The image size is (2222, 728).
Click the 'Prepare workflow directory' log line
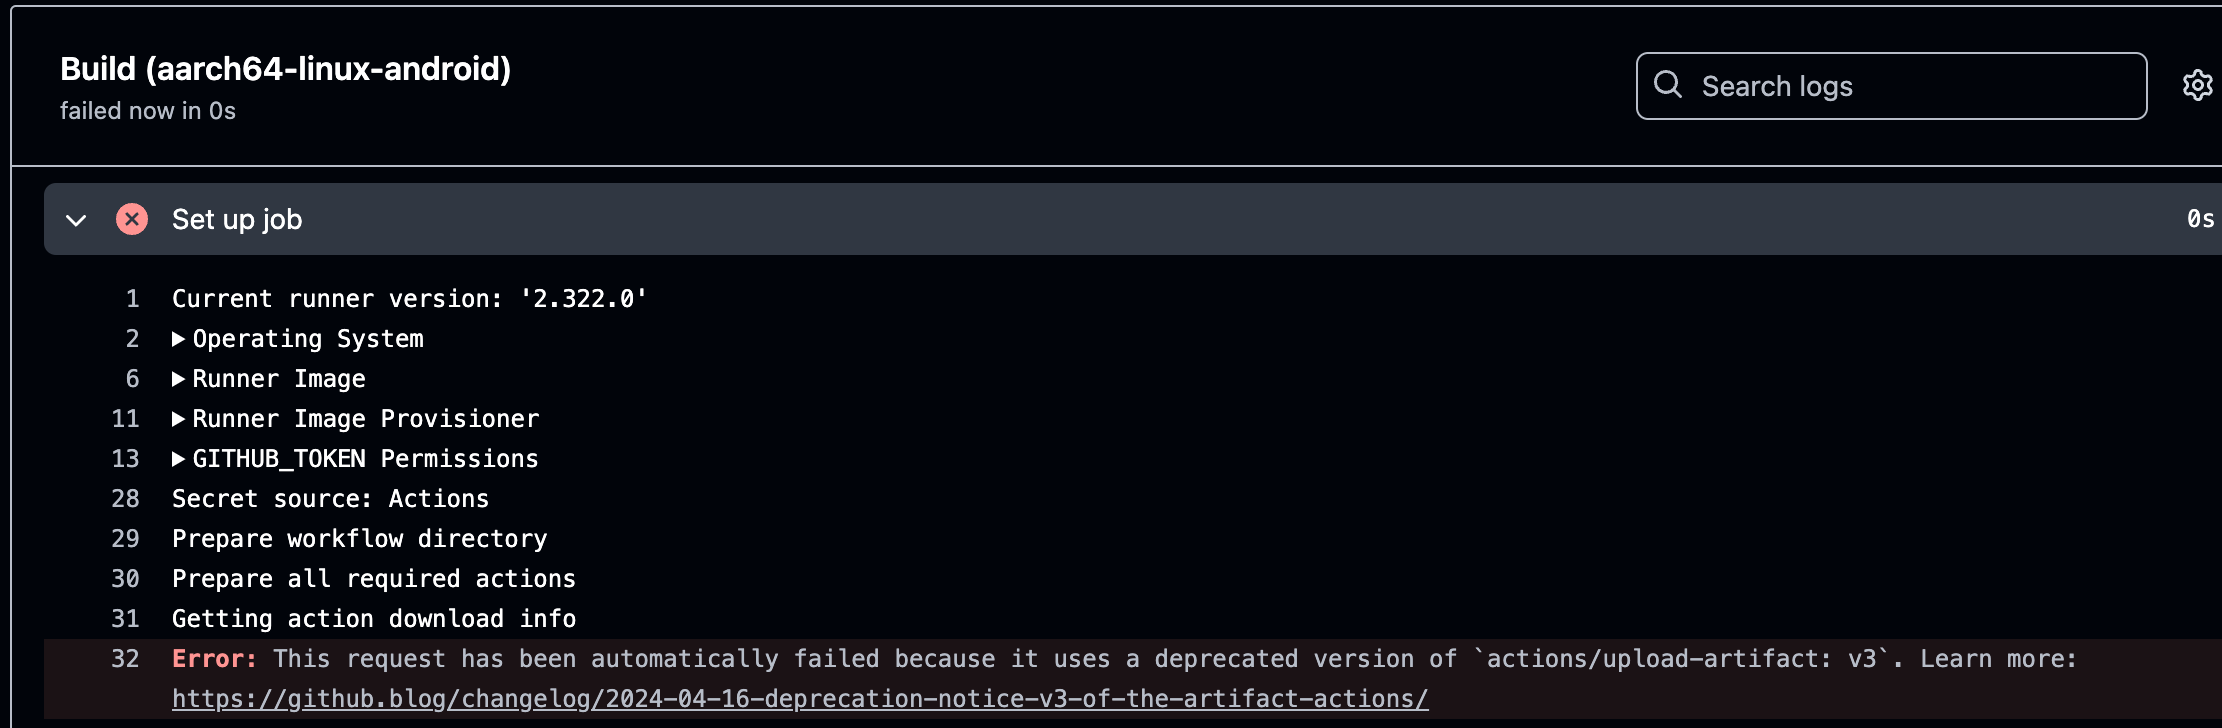[x=359, y=539]
